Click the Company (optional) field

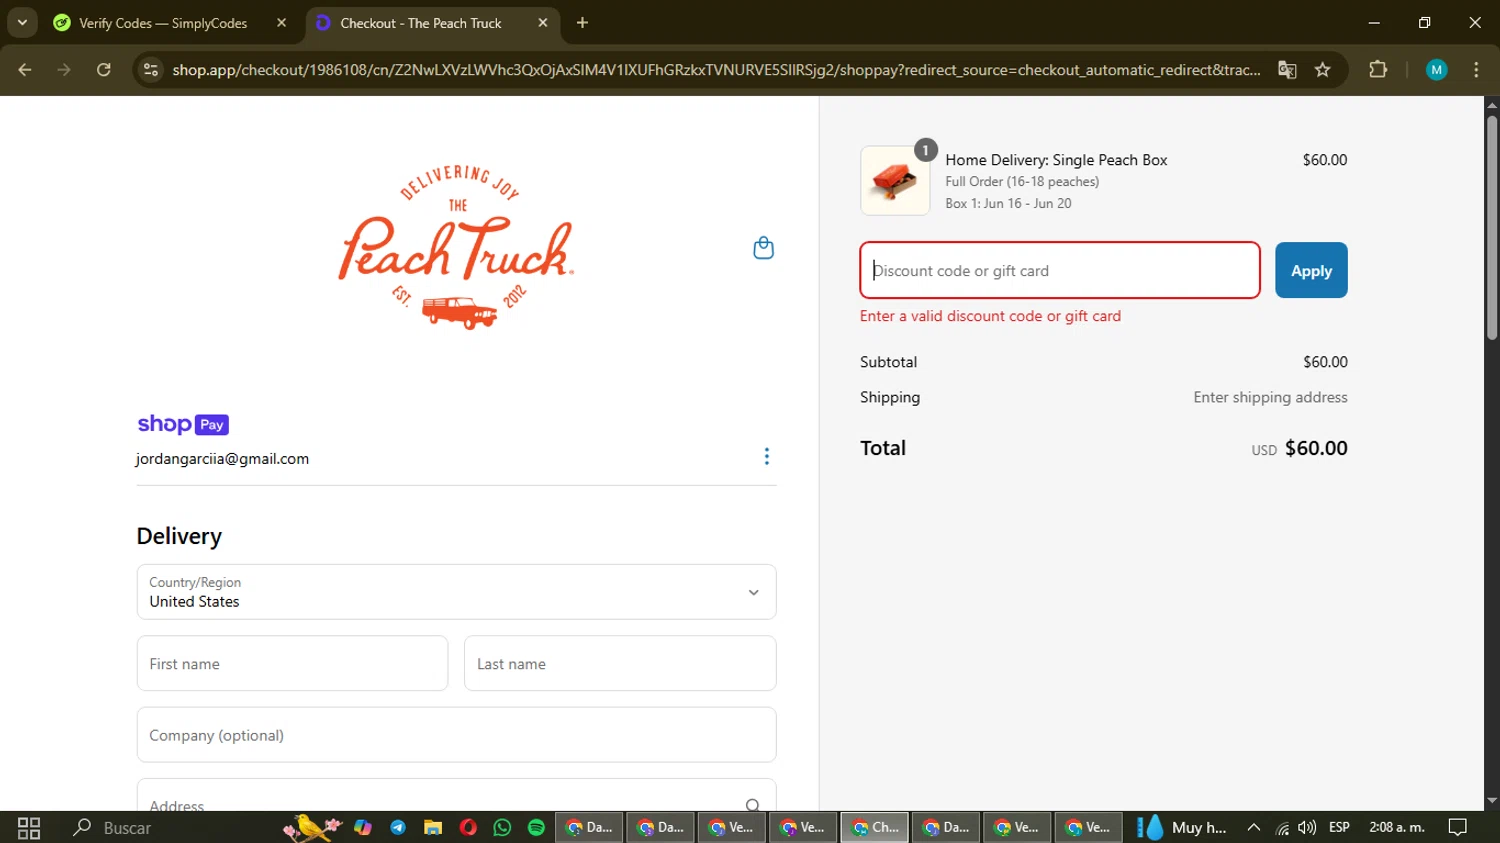(456, 735)
